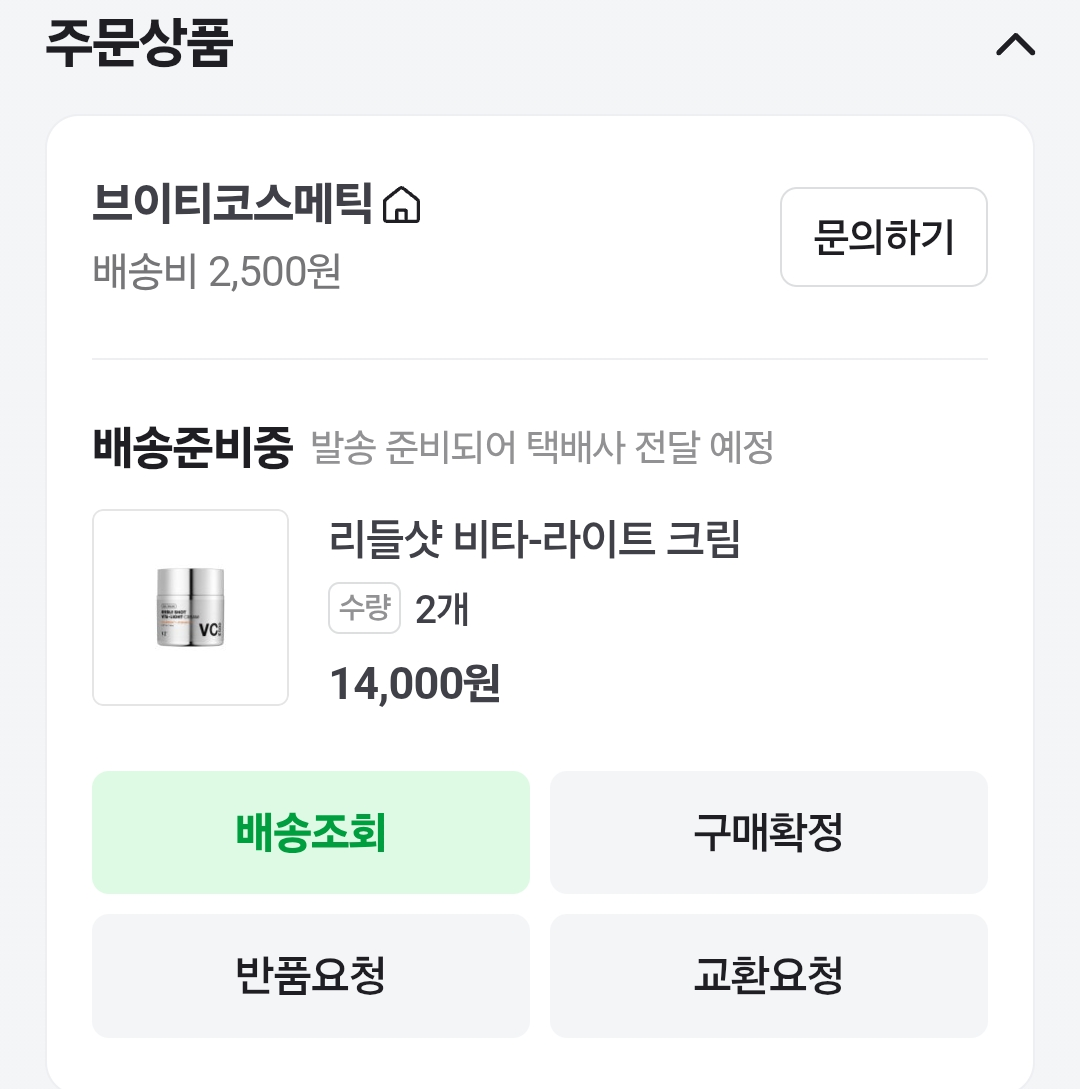Click the 수량 quantity badge
1080x1089 pixels.
coord(364,608)
